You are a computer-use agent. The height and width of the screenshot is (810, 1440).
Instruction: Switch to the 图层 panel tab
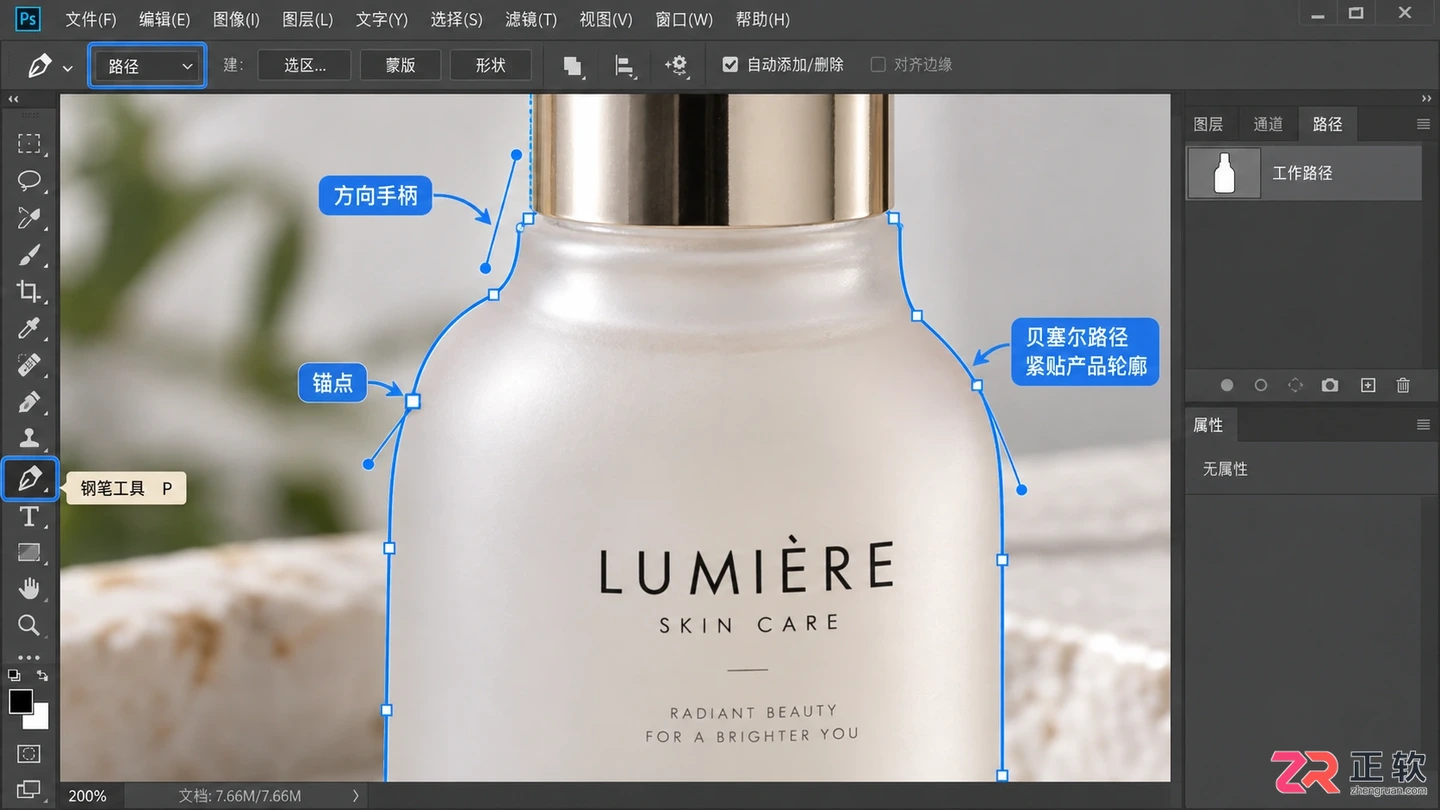(x=1208, y=124)
